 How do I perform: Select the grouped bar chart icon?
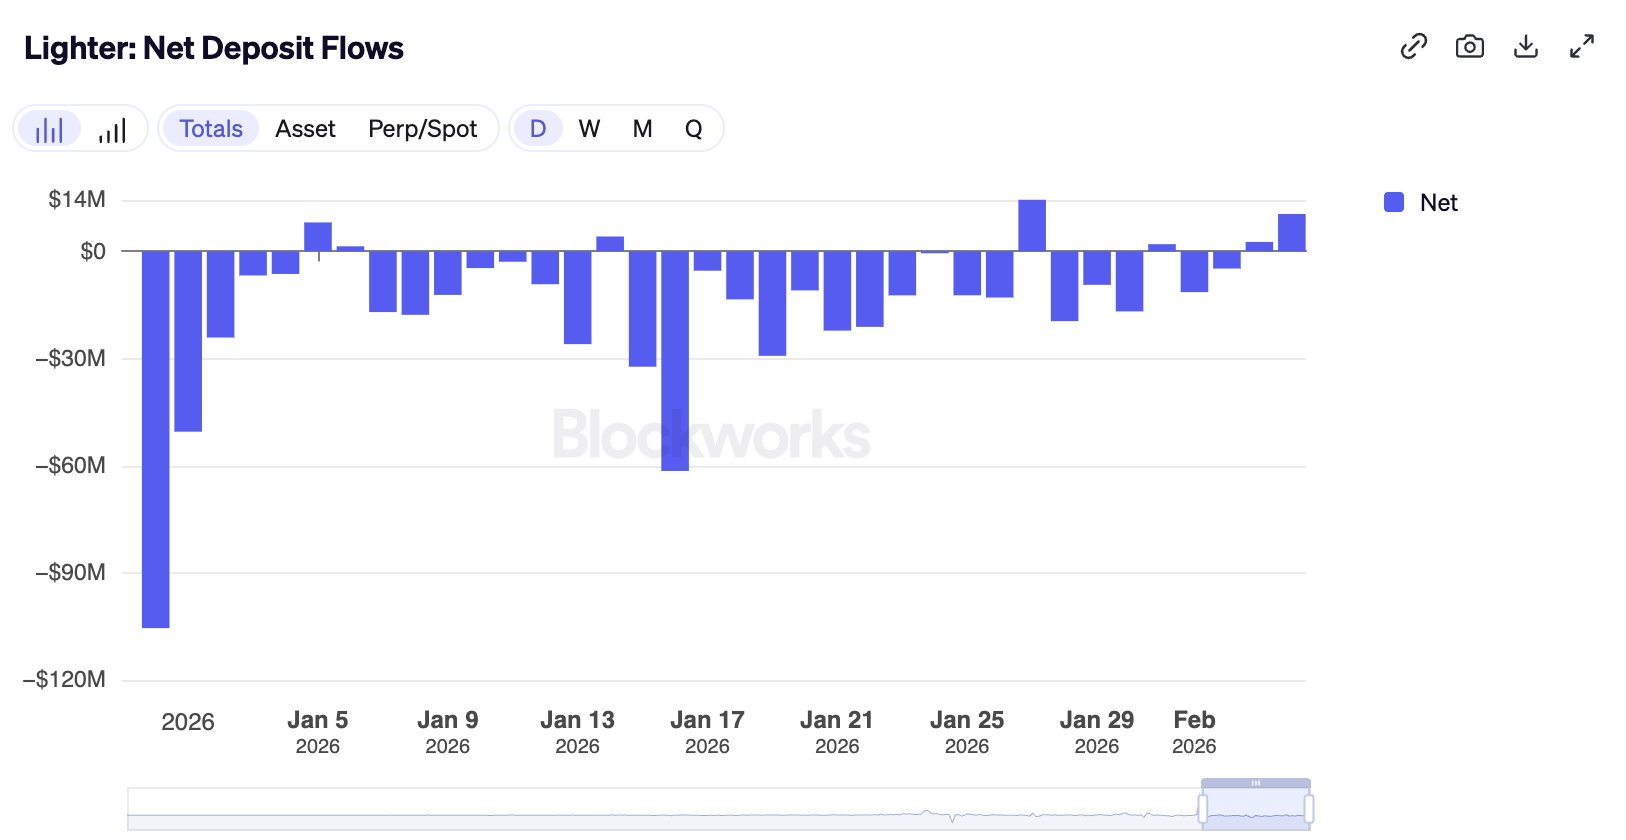pos(49,129)
